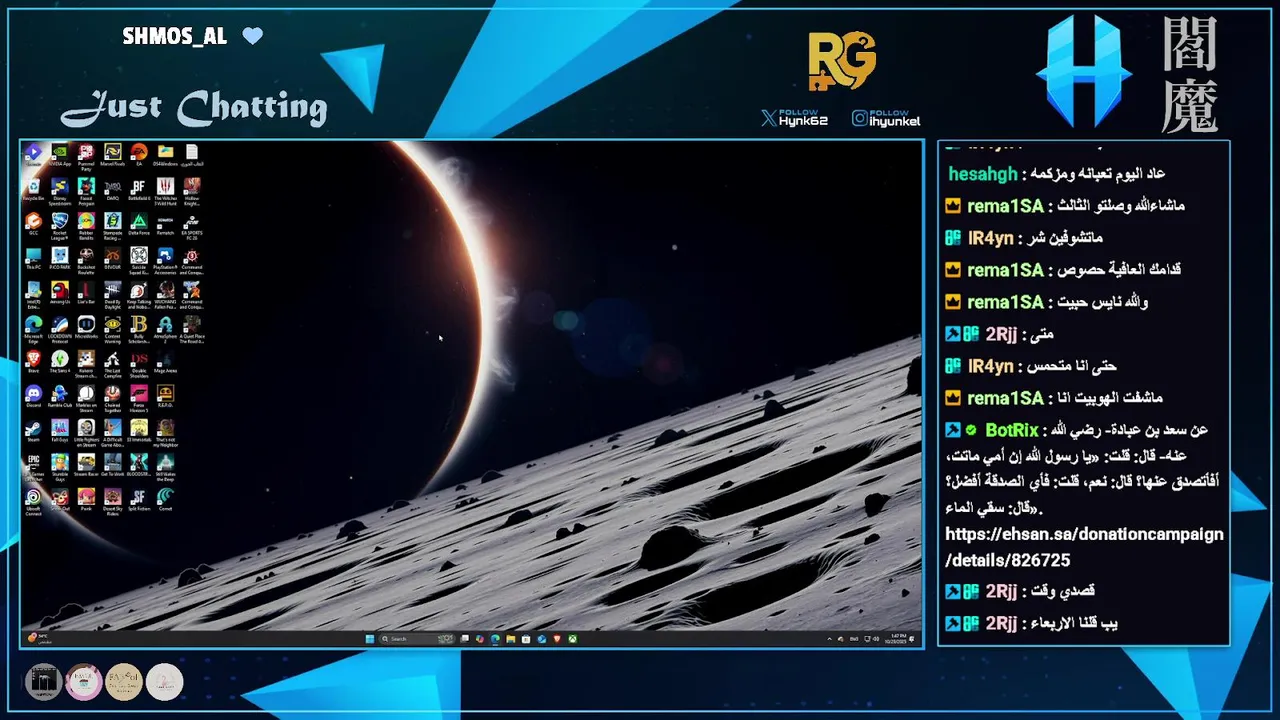This screenshot has width=1280, height=720.
Task: Open the GCC desktop shortcut
Action: [33, 225]
